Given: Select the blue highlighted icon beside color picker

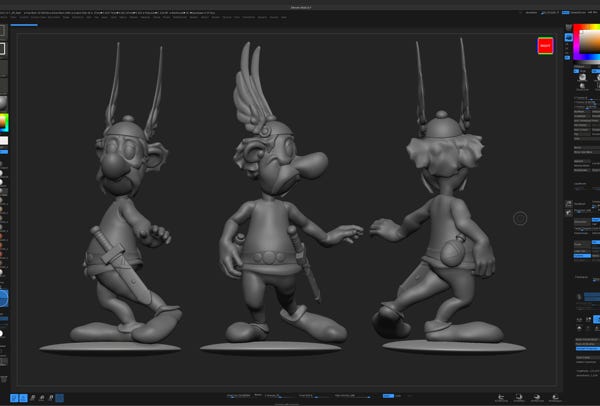Looking at the screenshot, I should [x=569, y=37].
